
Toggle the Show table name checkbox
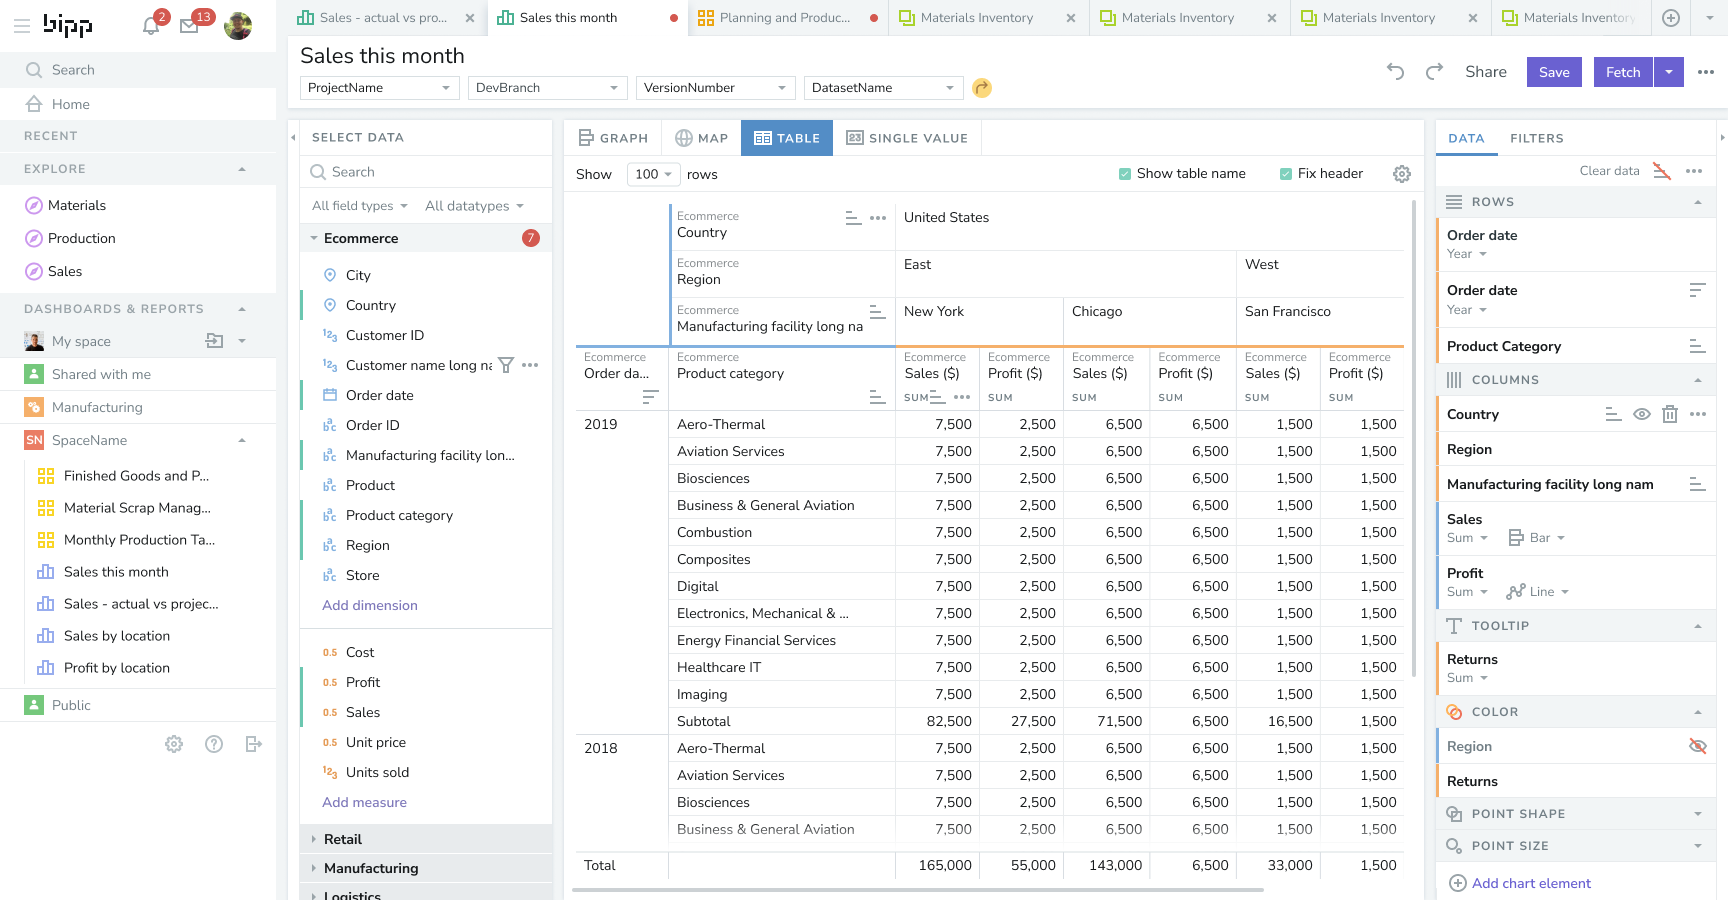[1125, 174]
